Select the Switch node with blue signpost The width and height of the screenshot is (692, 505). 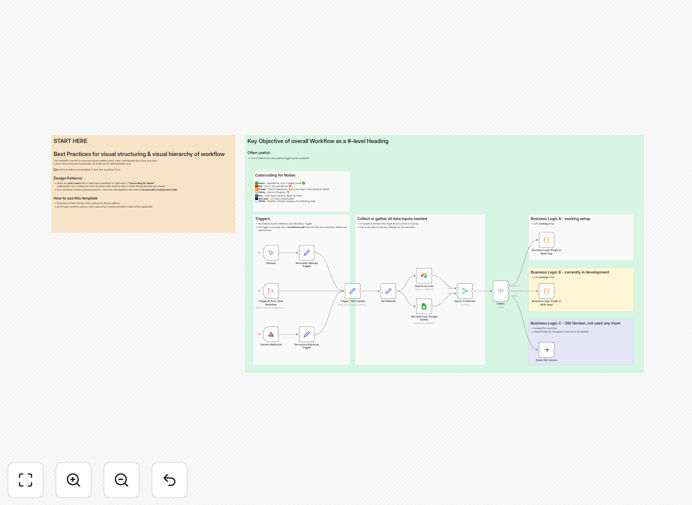click(500, 291)
